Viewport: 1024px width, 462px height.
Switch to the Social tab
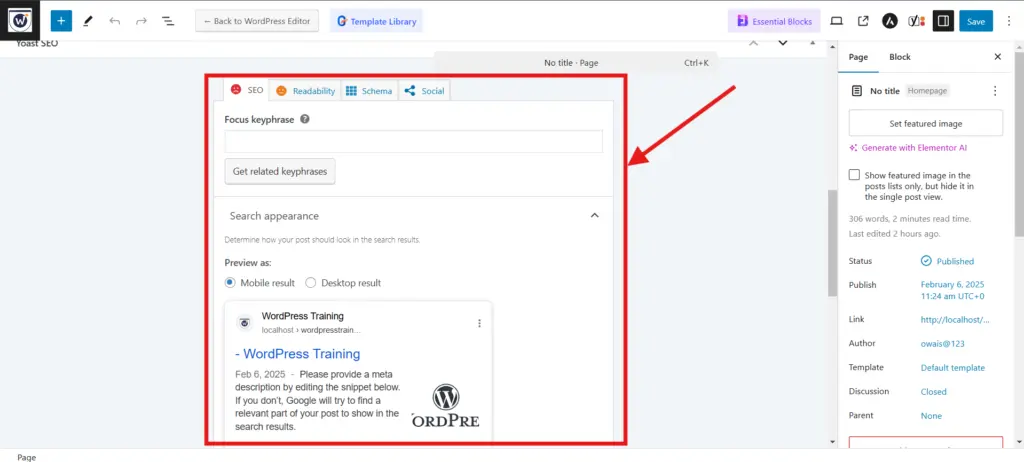[x=424, y=91]
